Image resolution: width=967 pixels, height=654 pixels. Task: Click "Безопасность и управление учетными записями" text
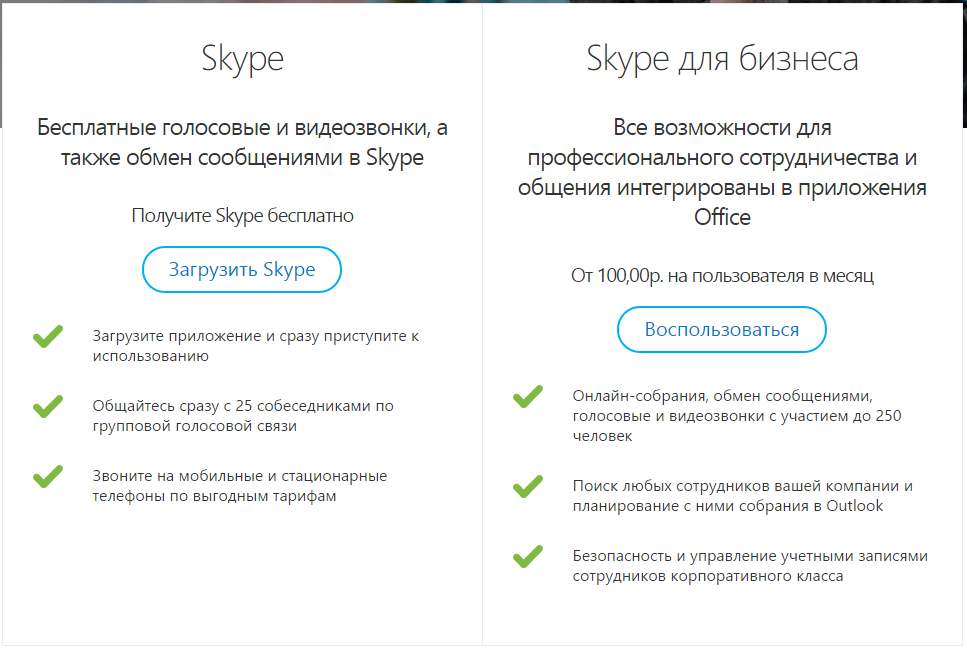coord(750,565)
